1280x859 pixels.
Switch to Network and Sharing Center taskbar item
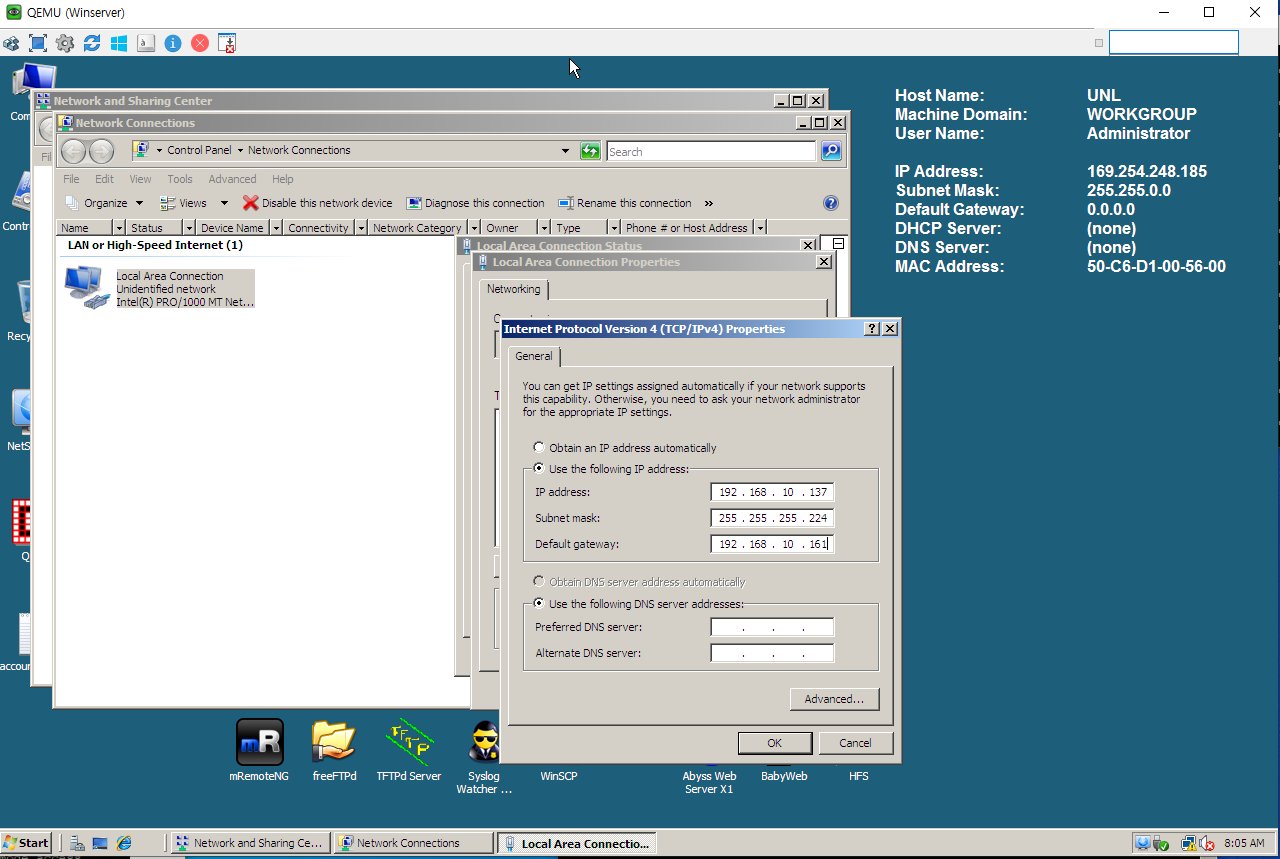(250, 843)
